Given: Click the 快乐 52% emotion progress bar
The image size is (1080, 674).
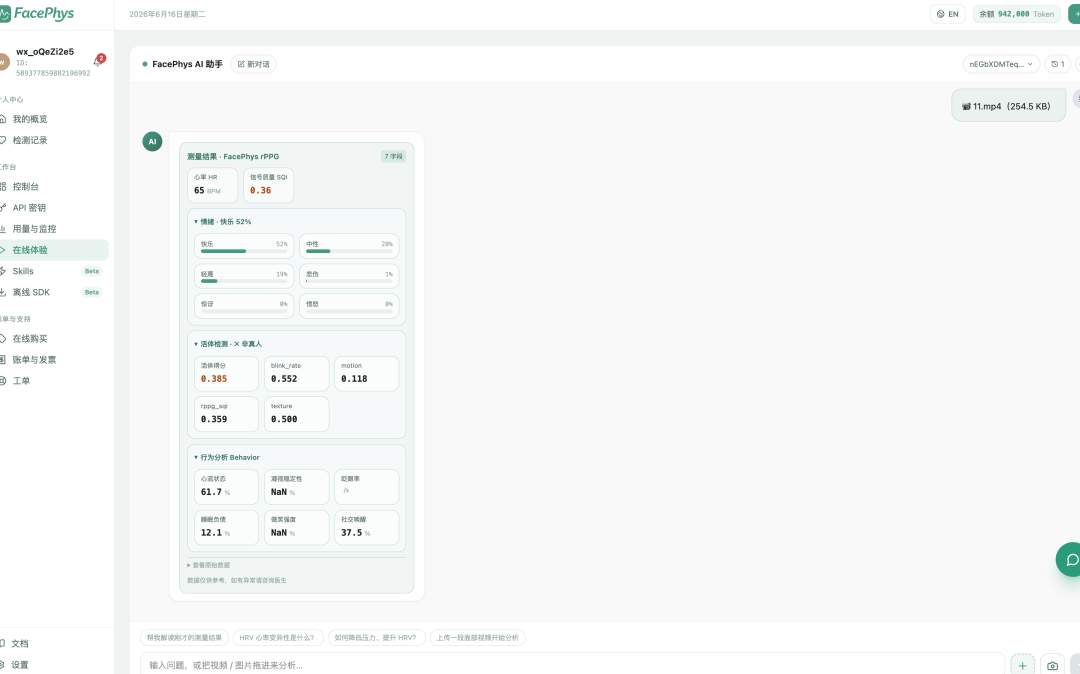Looking at the screenshot, I should 244,251.
